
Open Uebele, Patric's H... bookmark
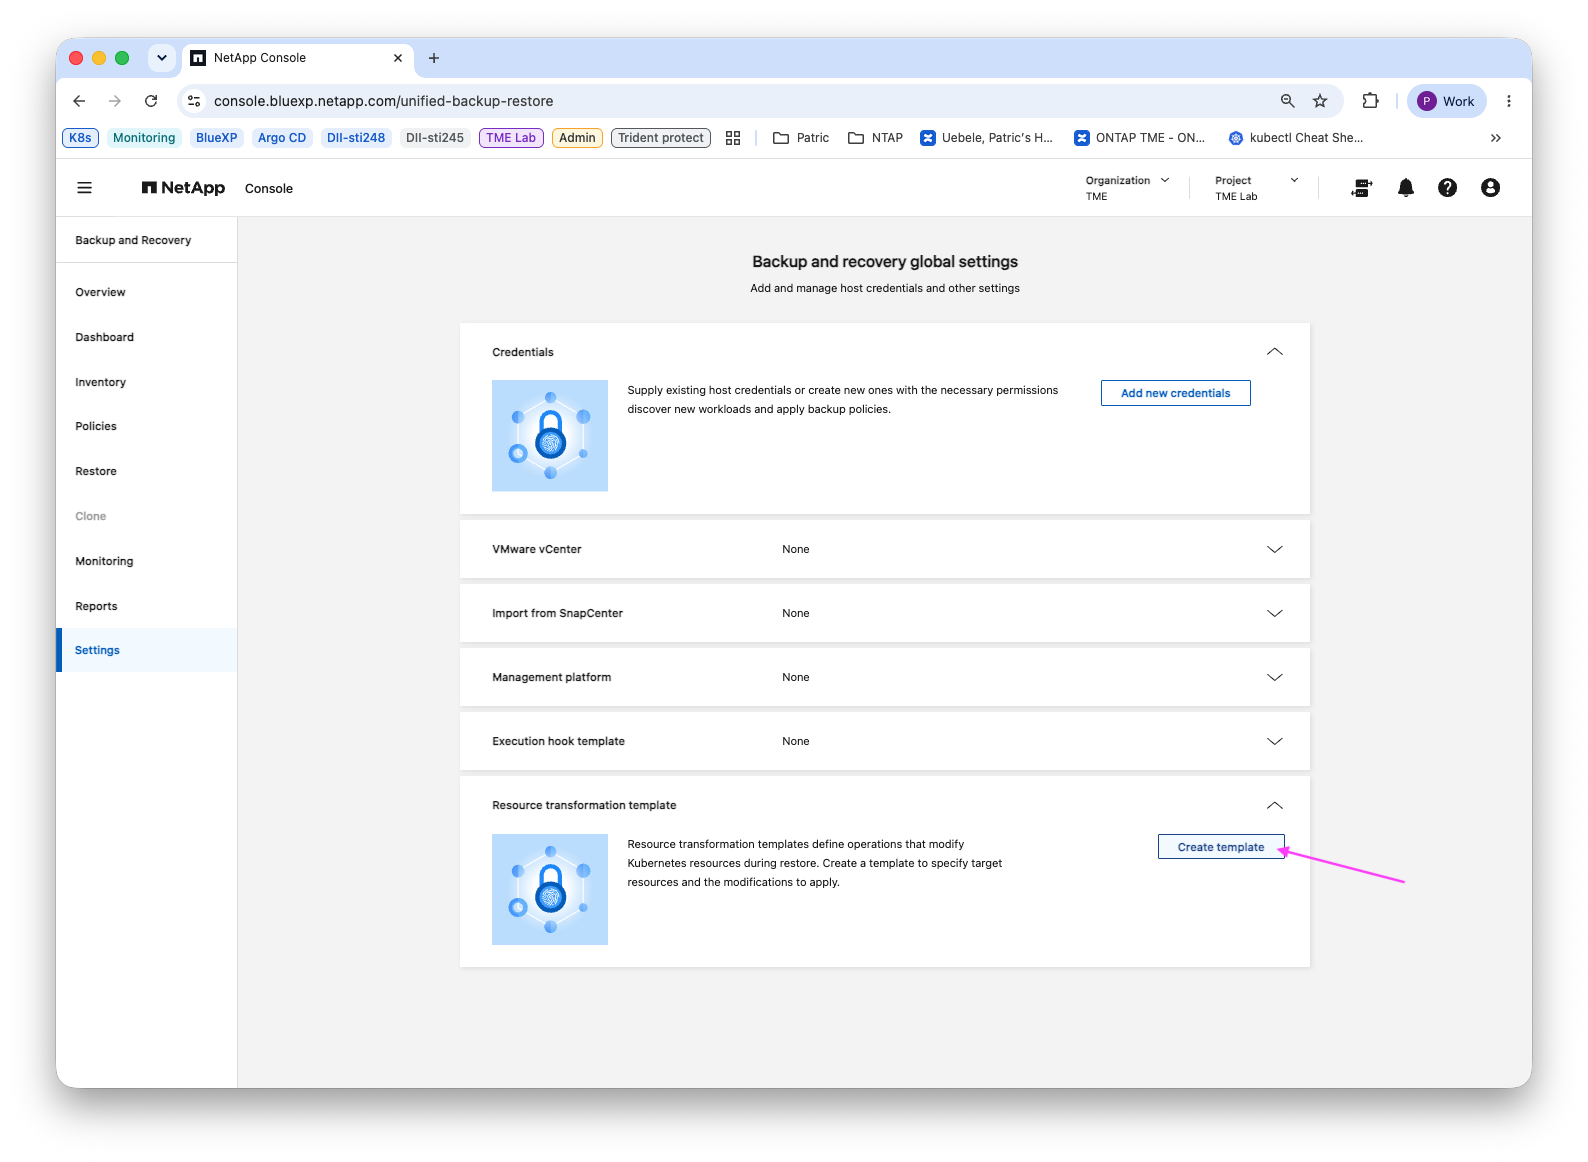(986, 138)
